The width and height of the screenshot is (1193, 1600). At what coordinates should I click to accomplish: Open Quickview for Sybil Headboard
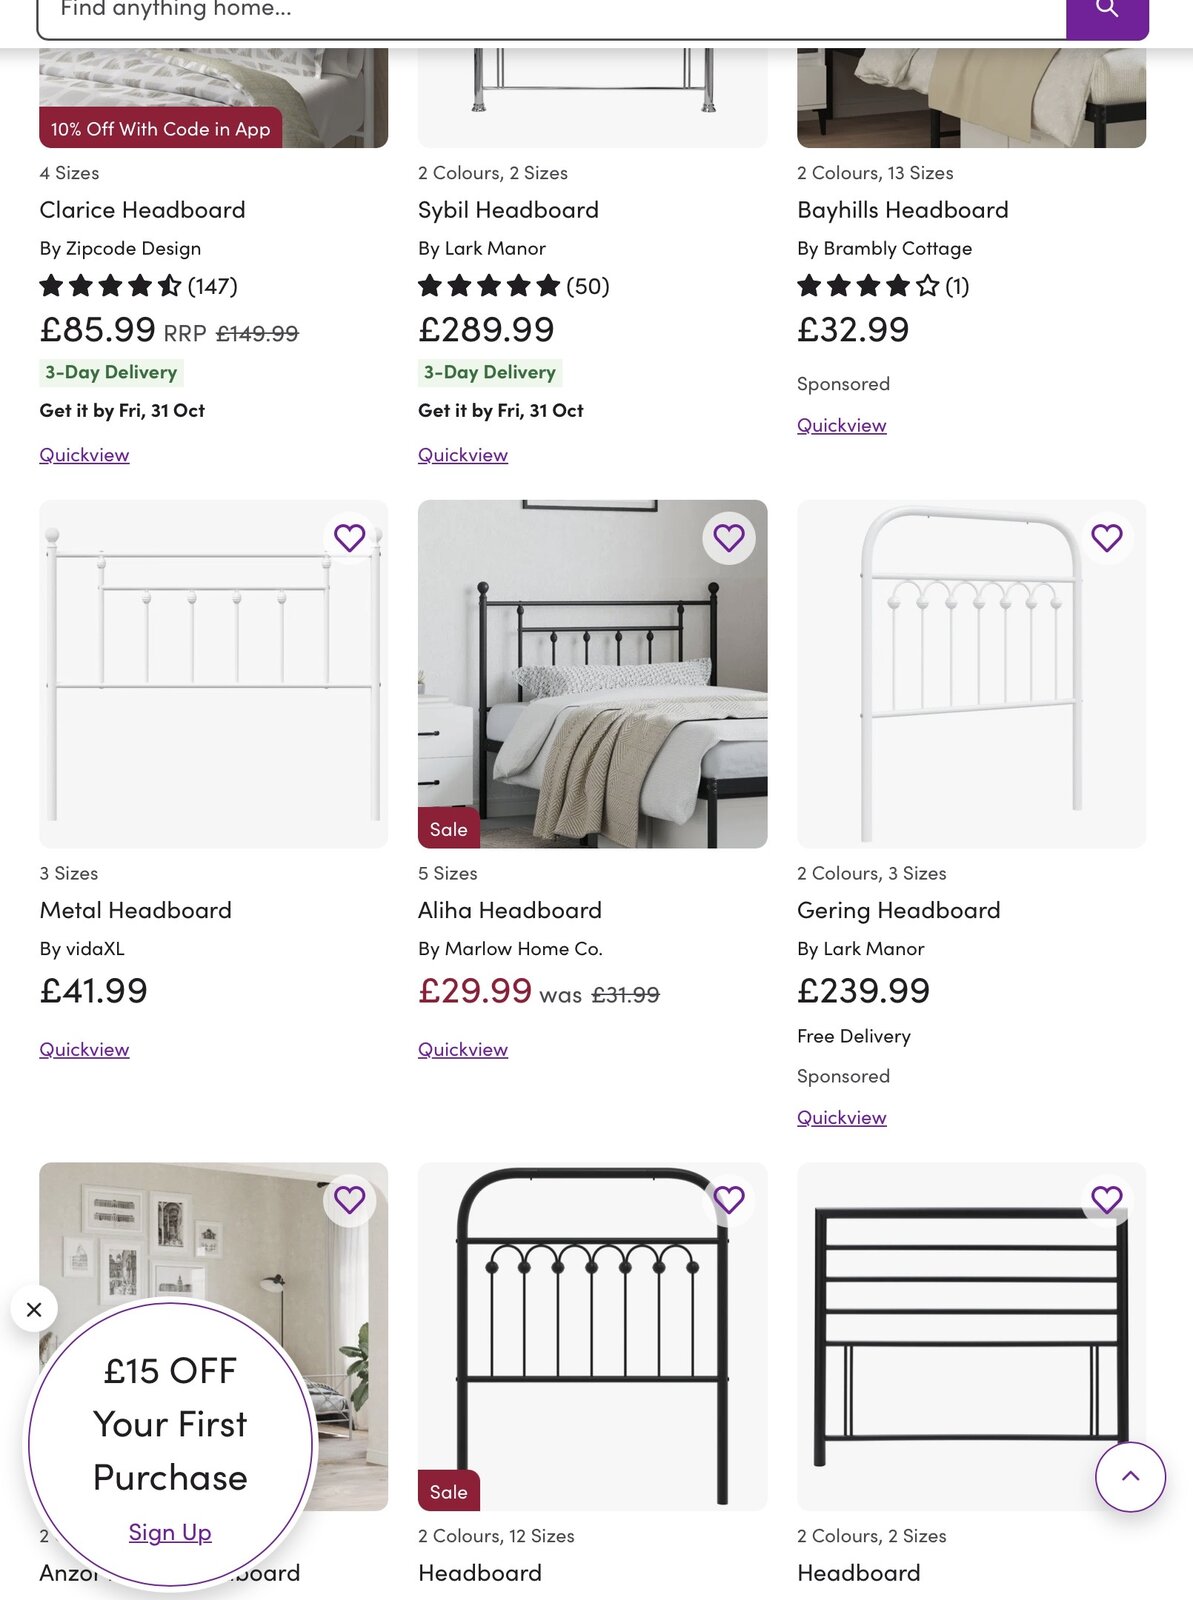(463, 455)
